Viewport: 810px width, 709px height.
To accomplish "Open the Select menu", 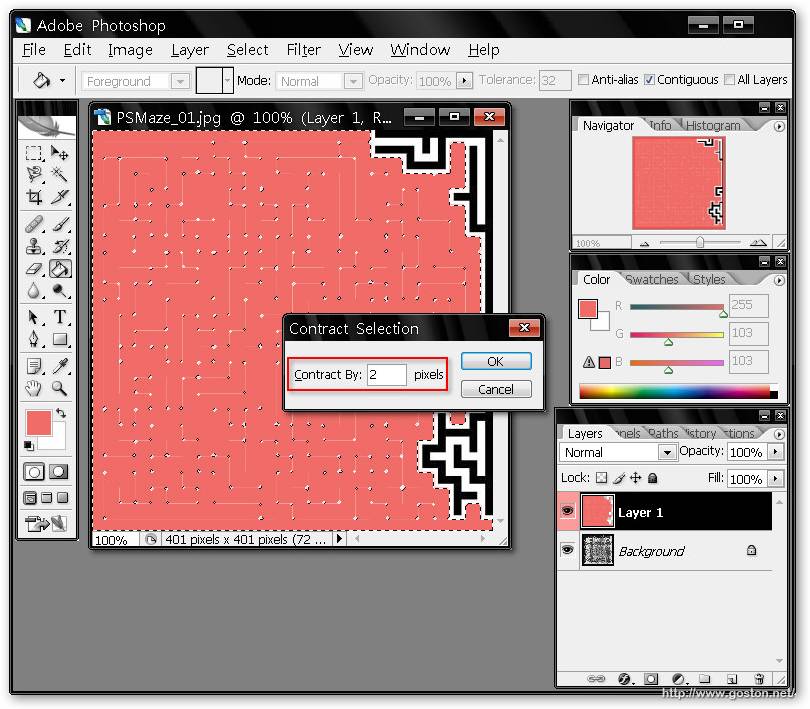I will click(247, 50).
